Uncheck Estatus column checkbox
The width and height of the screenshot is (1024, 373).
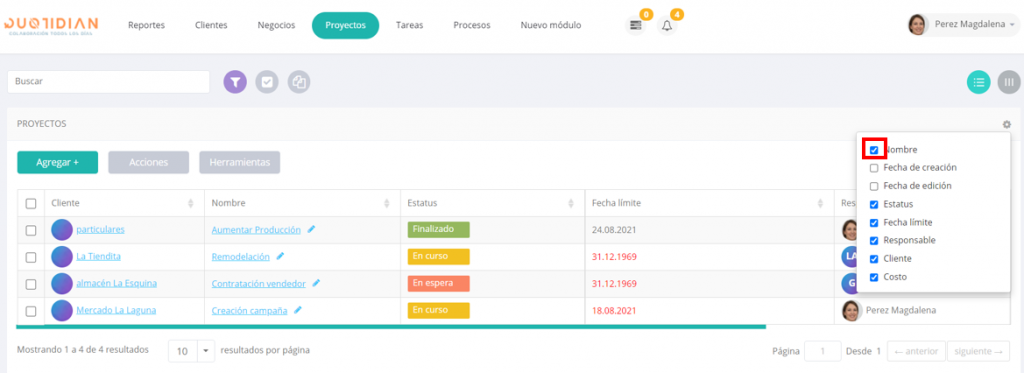[x=874, y=204]
